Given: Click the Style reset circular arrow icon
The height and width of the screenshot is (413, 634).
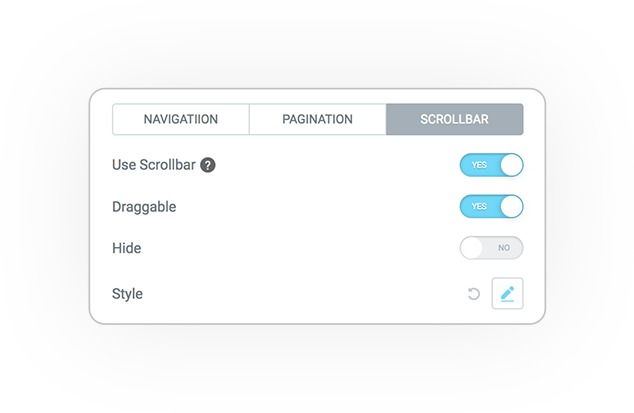Looking at the screenshot, I should point(473,294).
